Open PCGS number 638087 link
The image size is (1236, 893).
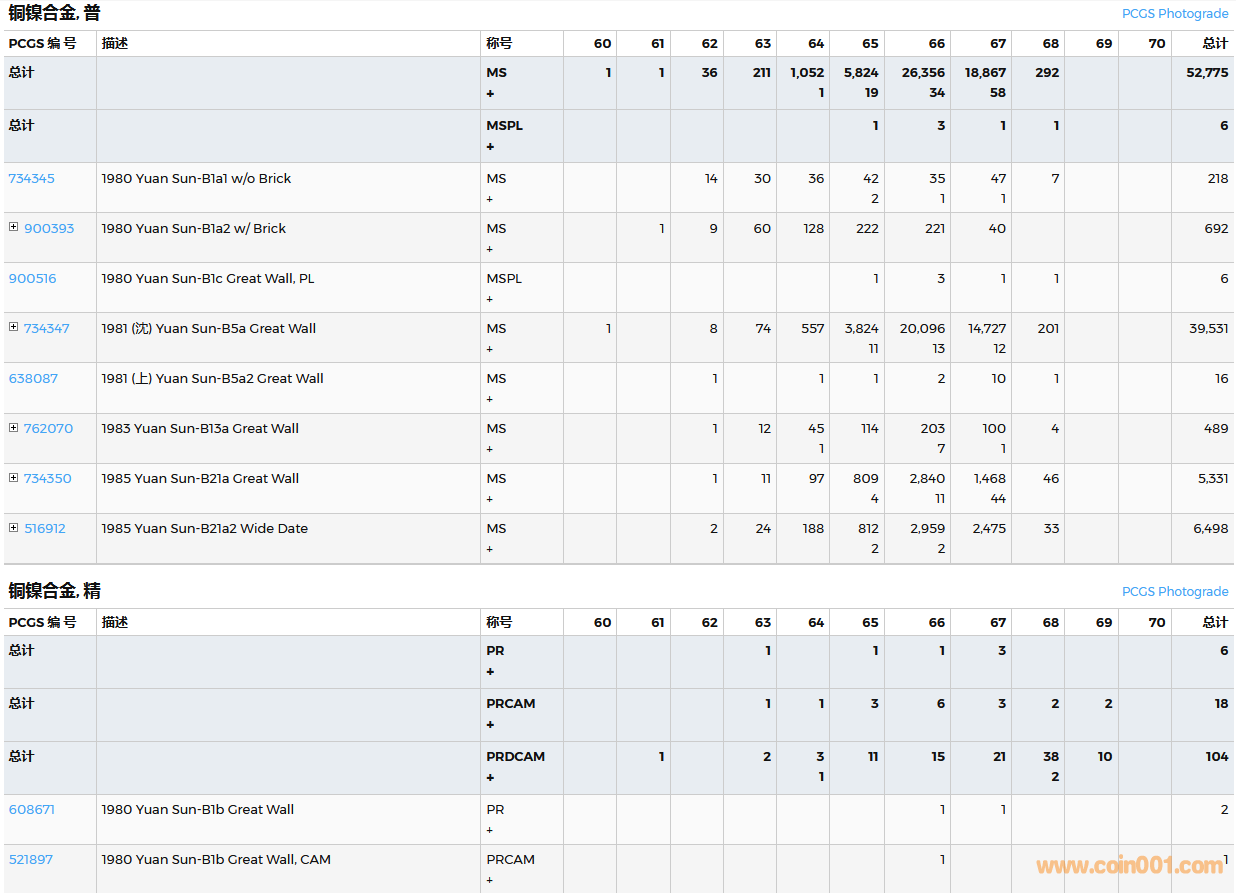point(33,378)
